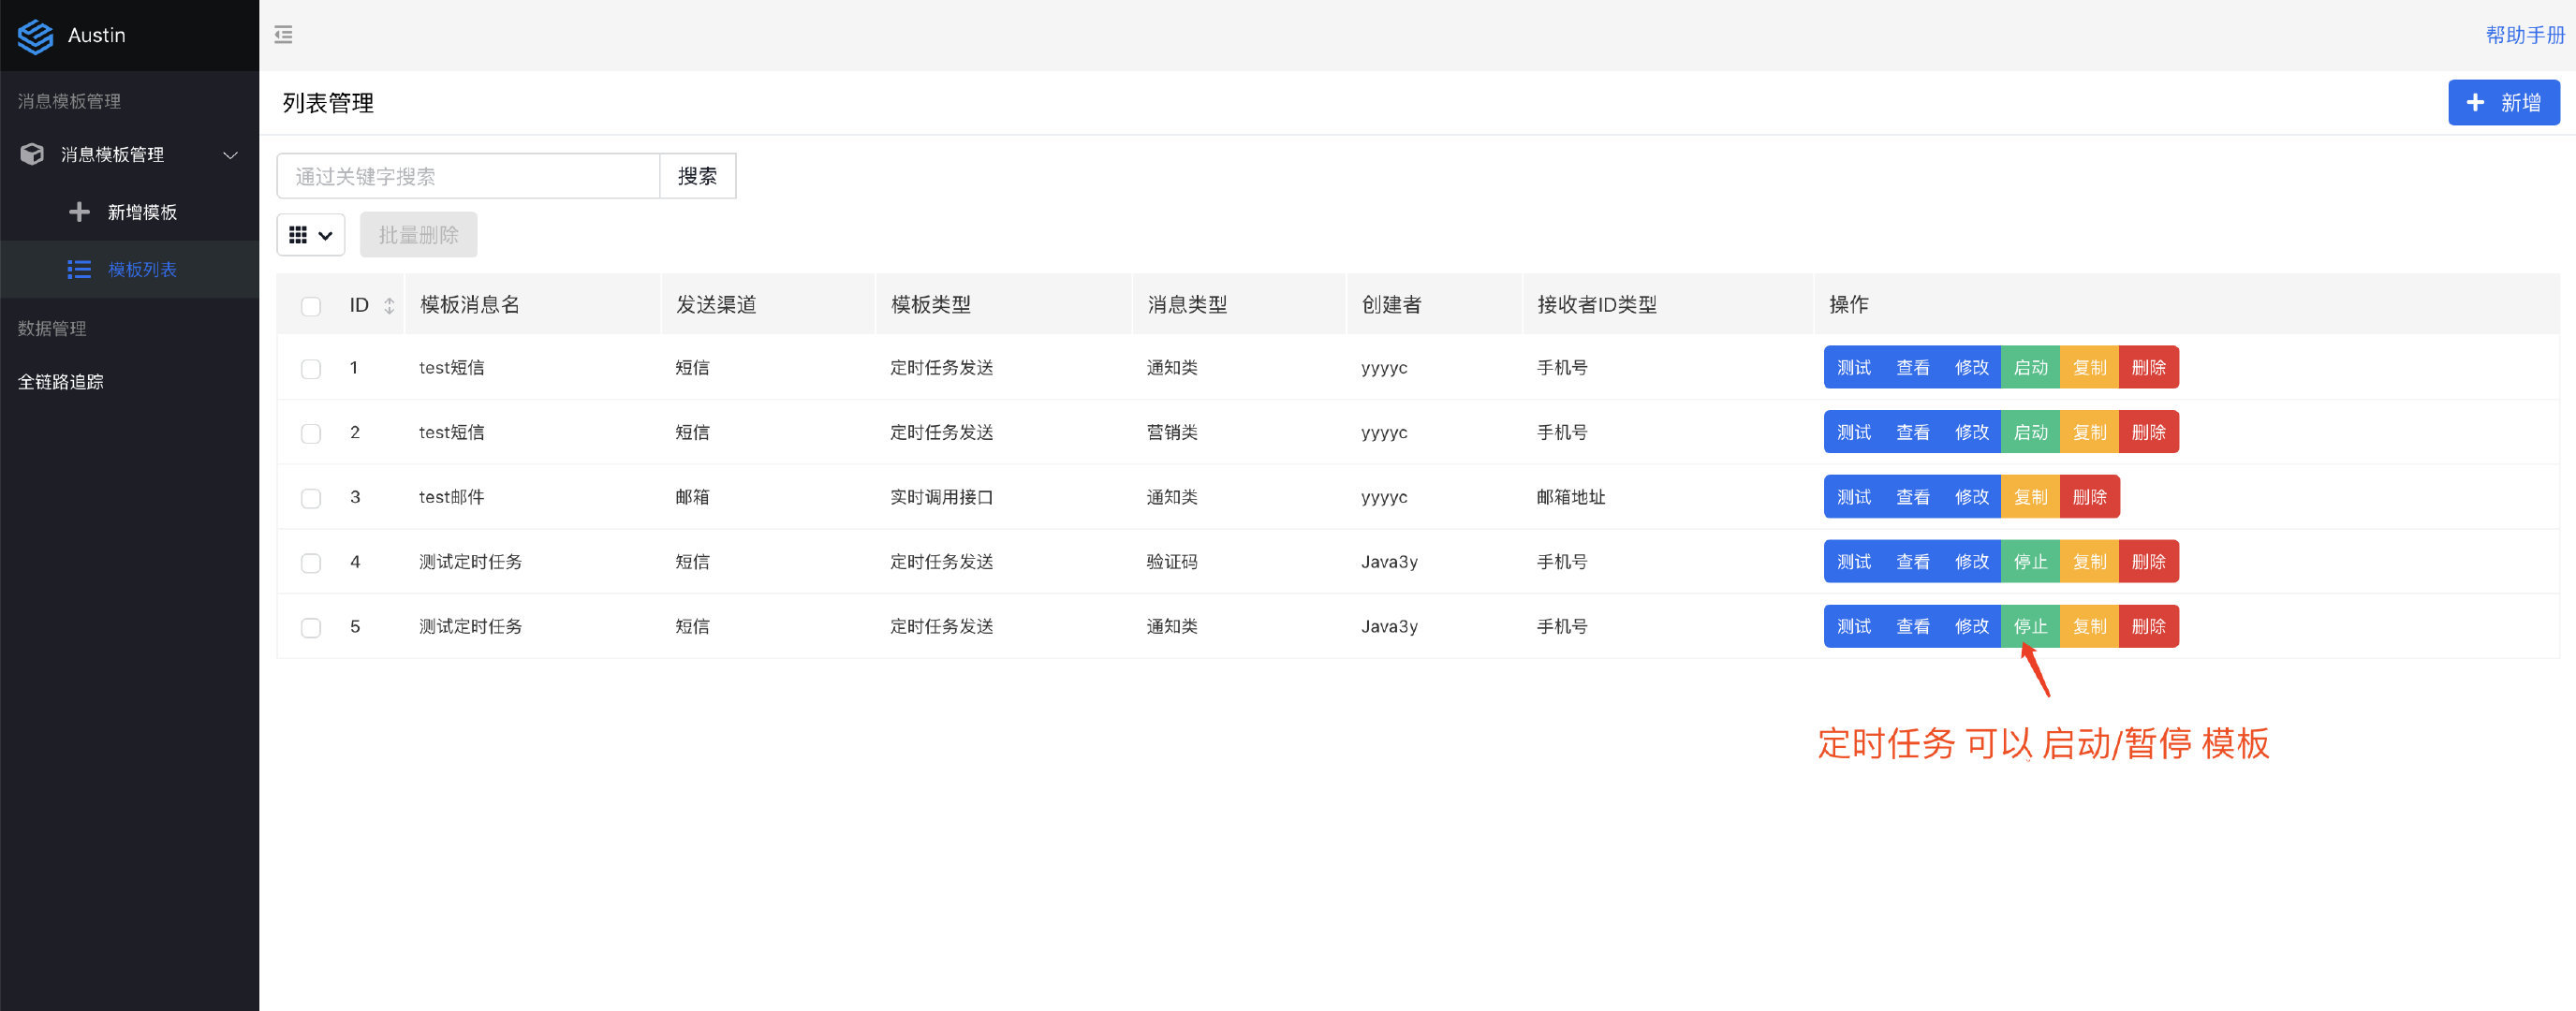This screenshot has height=1011, width=2576.
Task: Click the plus icon beside 新增模板
Action: click(x=79, y=212)
